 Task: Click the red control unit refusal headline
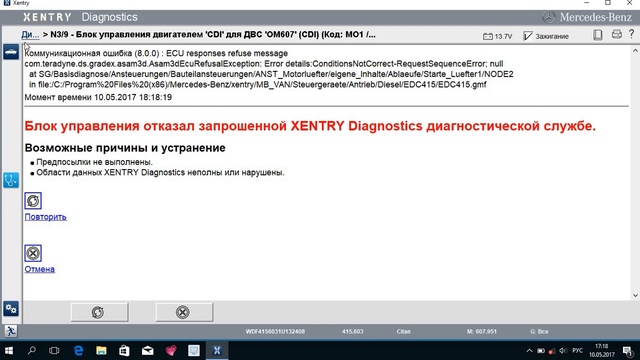310,126
